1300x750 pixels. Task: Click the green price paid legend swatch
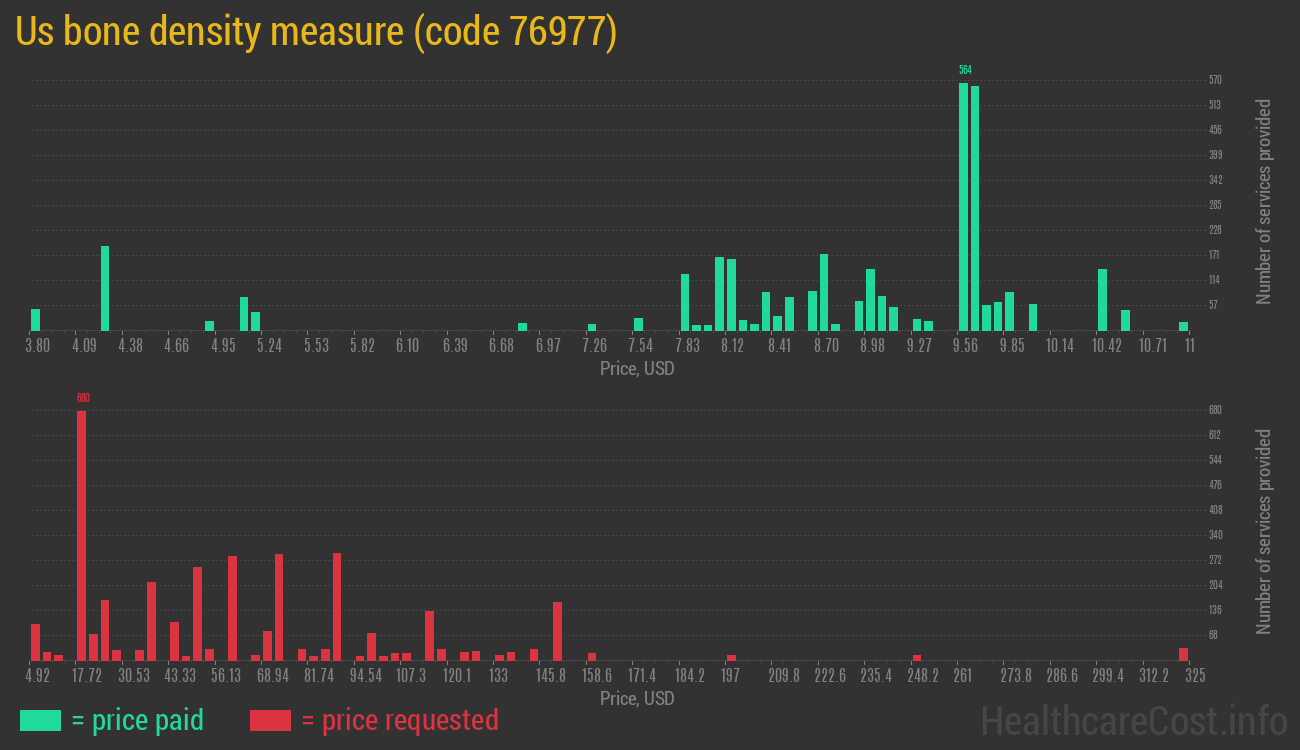(x=40, y=720)
